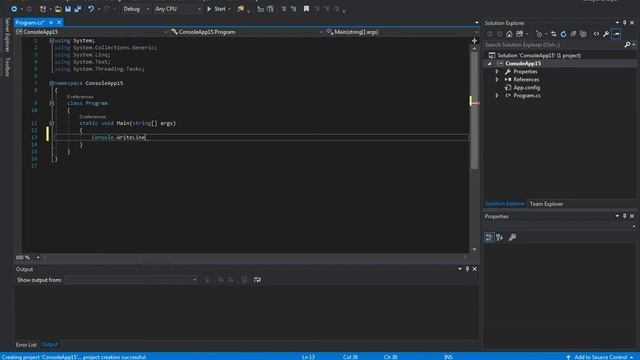Click Add to Source Control in status bar

600,357
